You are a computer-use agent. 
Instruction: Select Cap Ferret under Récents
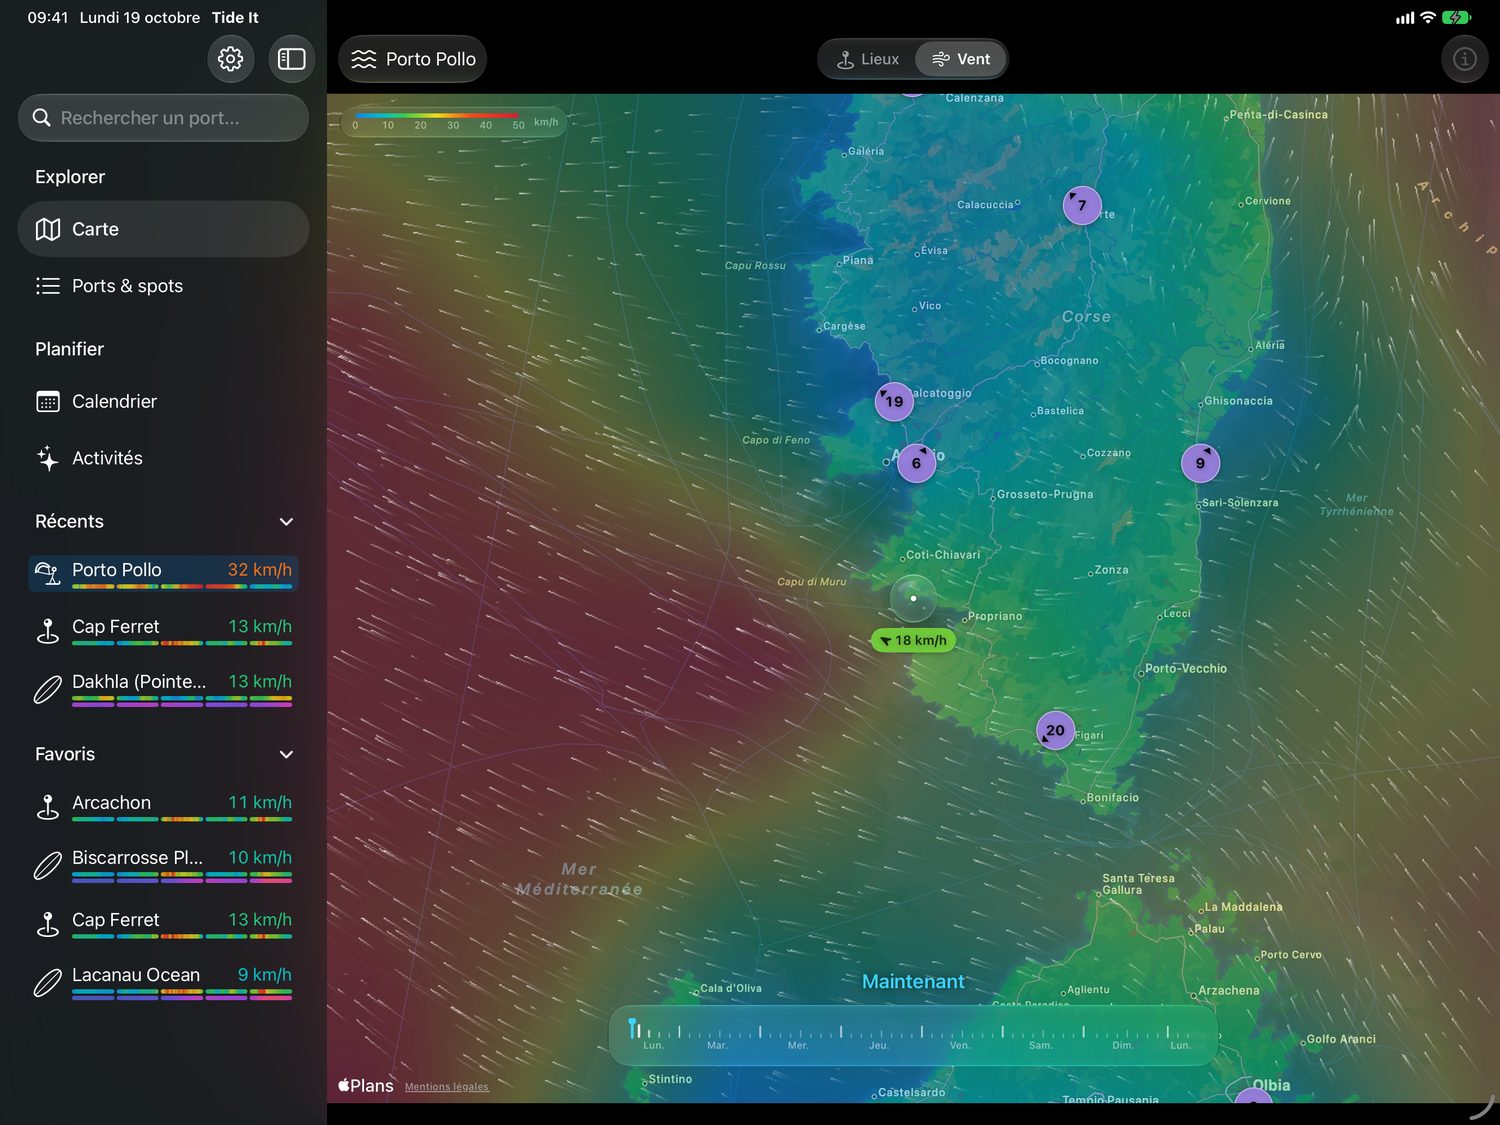click(164, 630)
